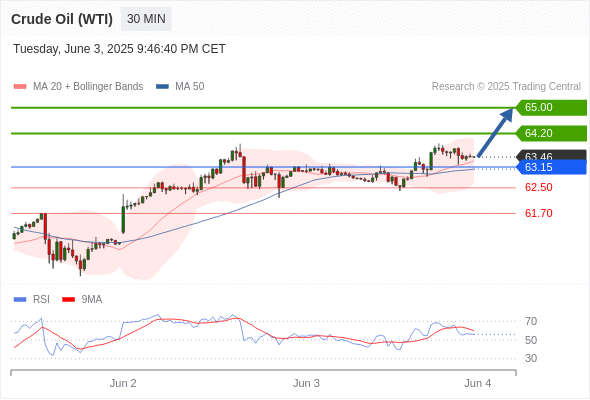
Task: Click the blue MA 50 legend swatch
Action: 162,87
